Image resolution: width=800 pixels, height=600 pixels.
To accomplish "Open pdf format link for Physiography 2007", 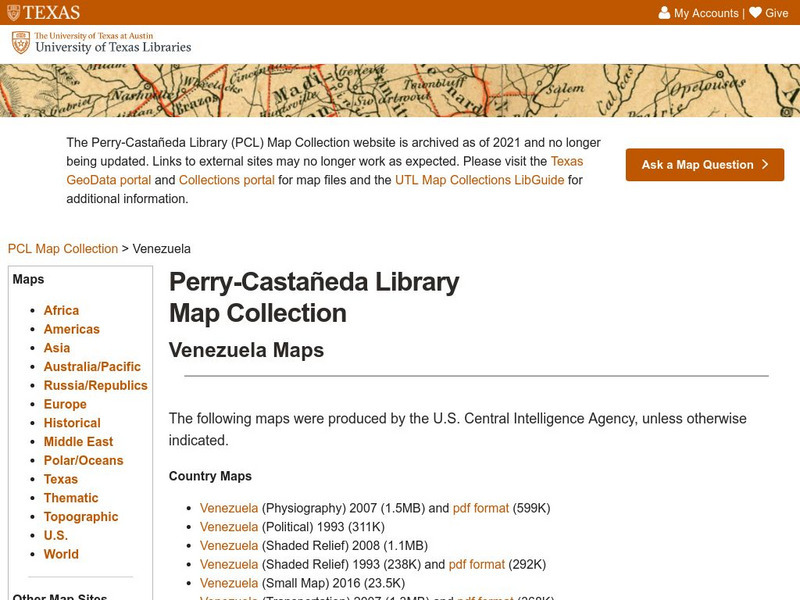I will coord(481,508).
